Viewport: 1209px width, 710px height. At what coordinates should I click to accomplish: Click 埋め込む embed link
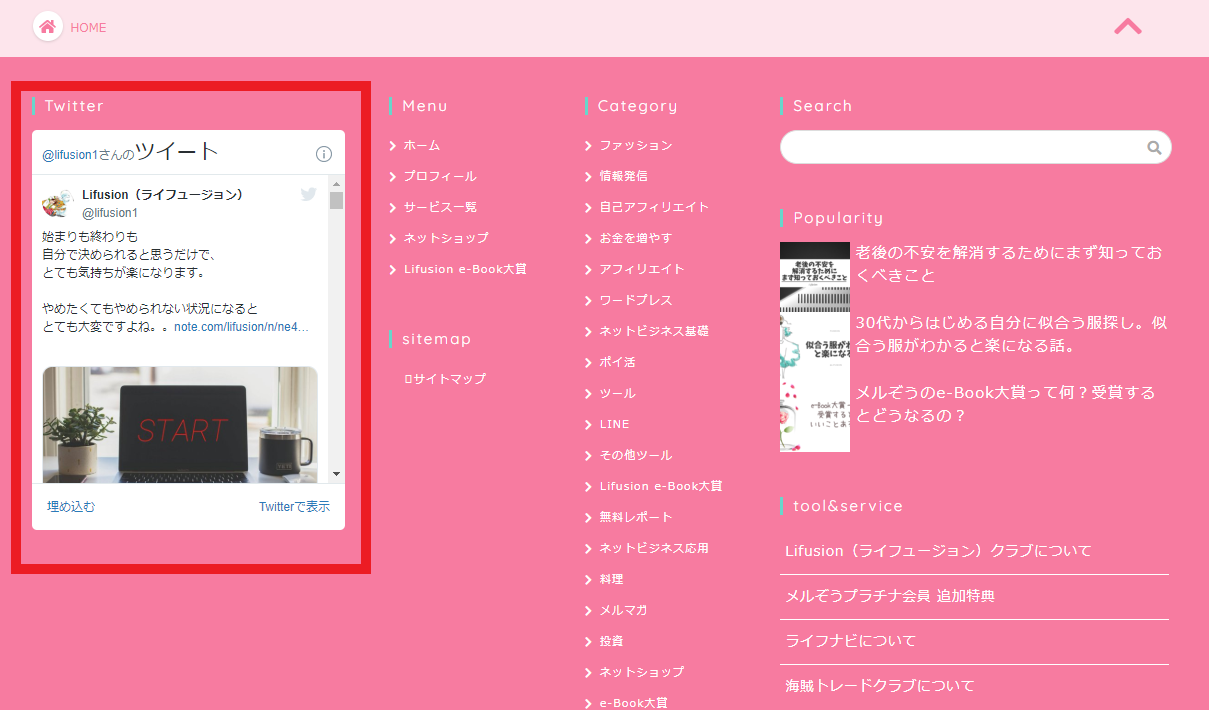tap(71, 507)
